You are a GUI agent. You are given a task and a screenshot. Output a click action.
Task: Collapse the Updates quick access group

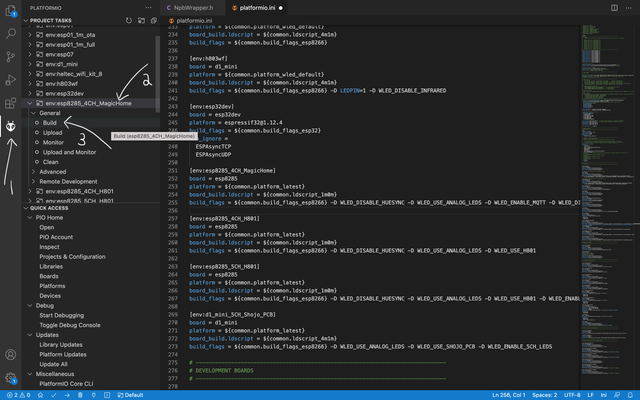pos(30,335)
